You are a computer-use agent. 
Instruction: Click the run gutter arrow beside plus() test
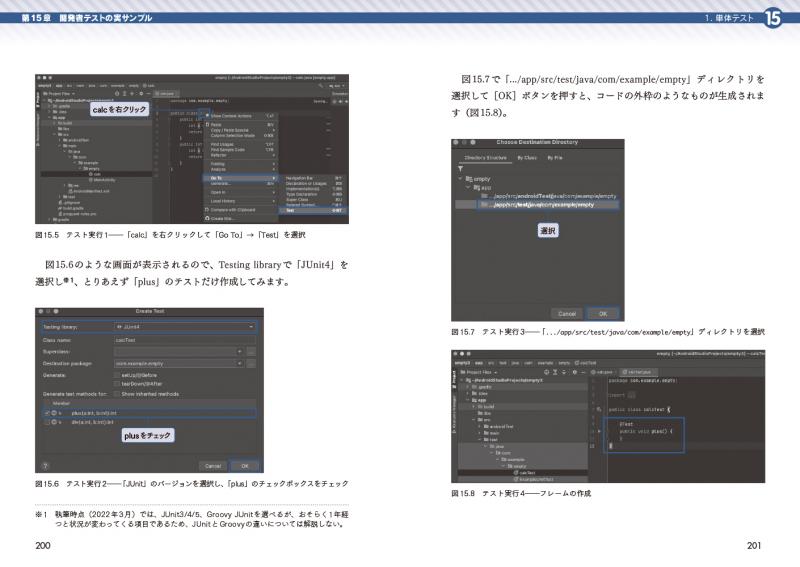[599, 431]
